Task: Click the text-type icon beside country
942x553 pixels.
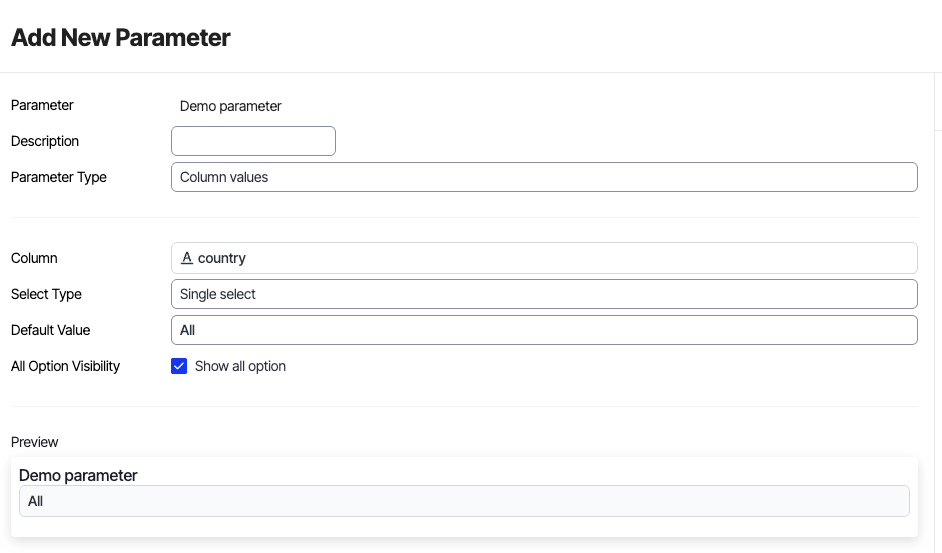Action: click(187, 258)
